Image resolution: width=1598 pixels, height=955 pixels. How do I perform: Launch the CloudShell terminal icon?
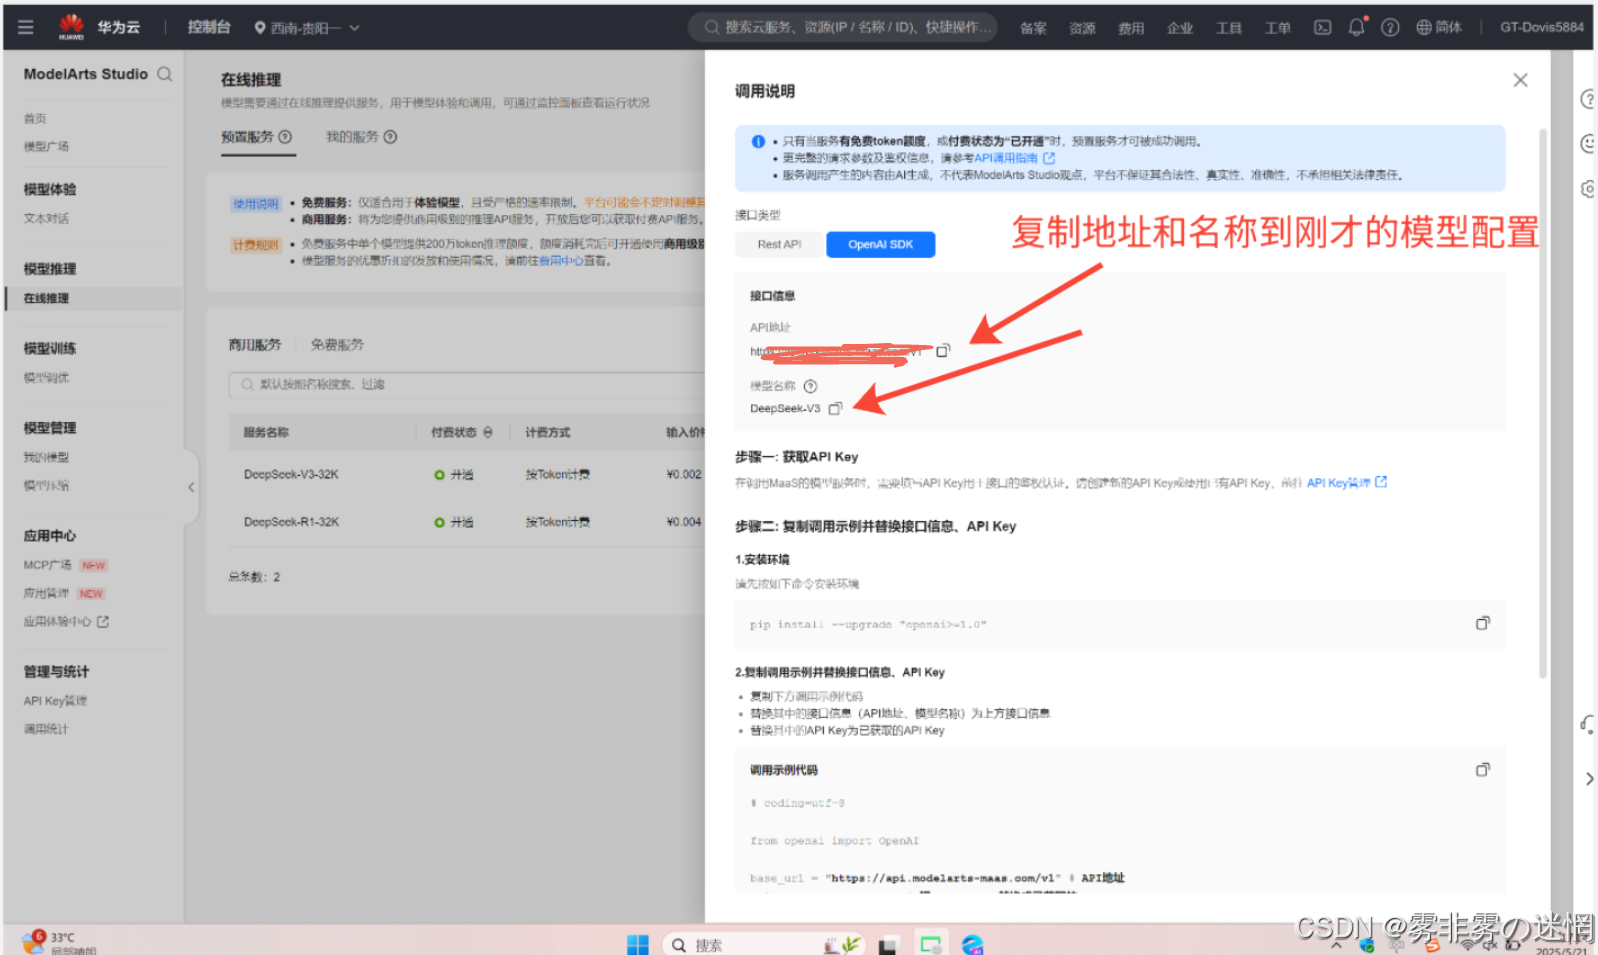tap(1322, 27)
